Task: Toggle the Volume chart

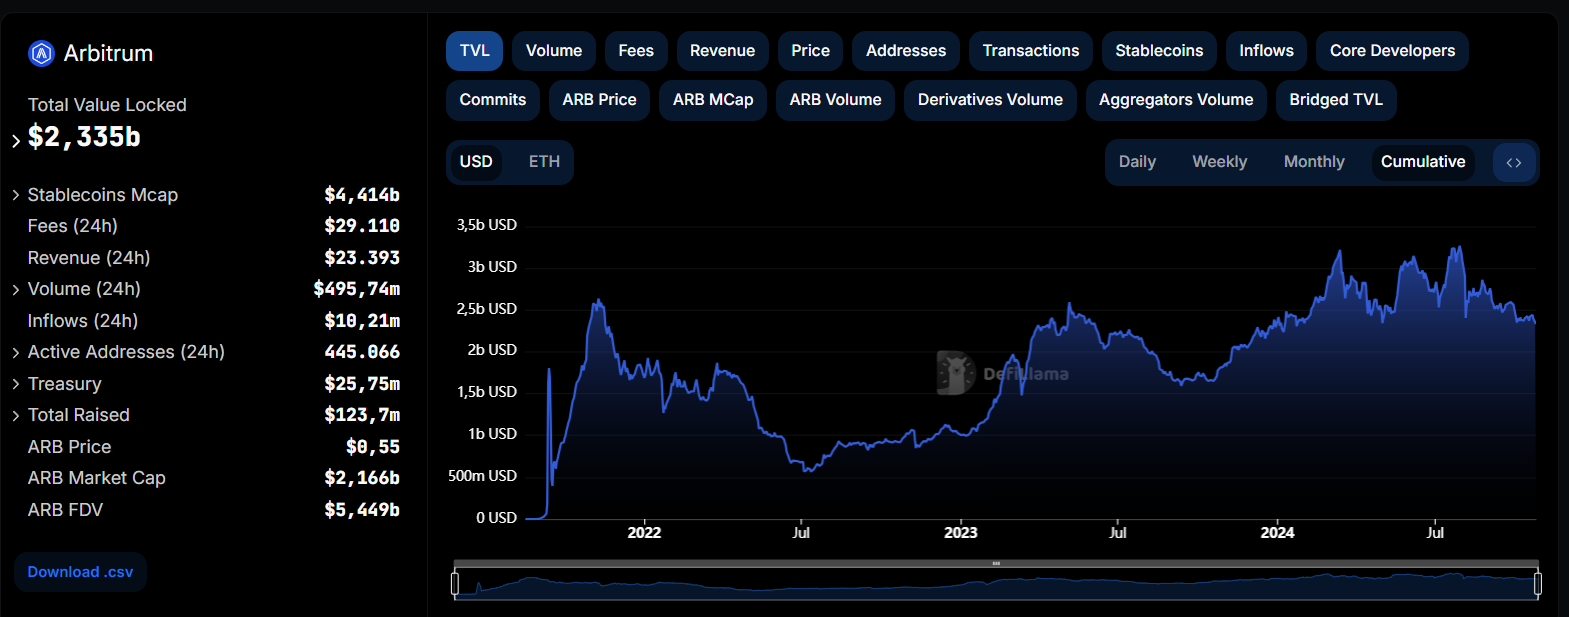Action: pos(554,51)
